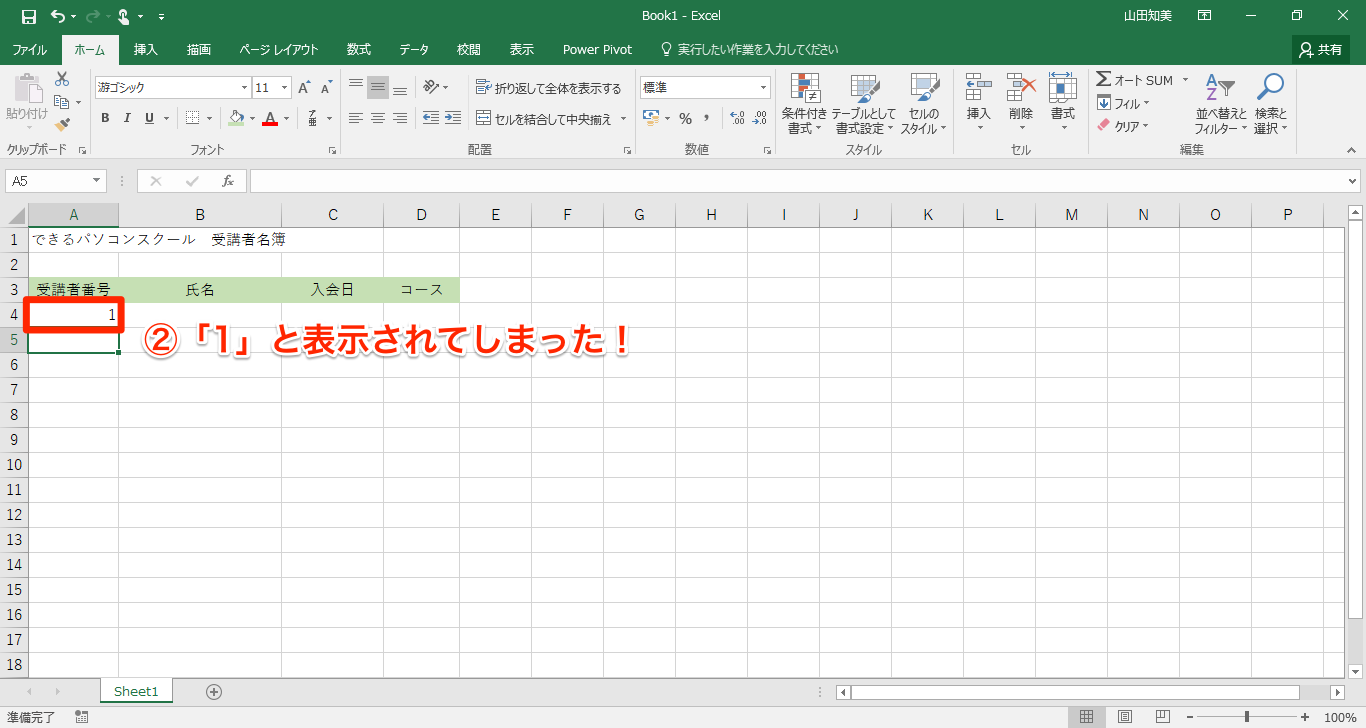Increase the font size
Image resolution: width=1366 pixels, height=728 pixels.
(305, 88)
